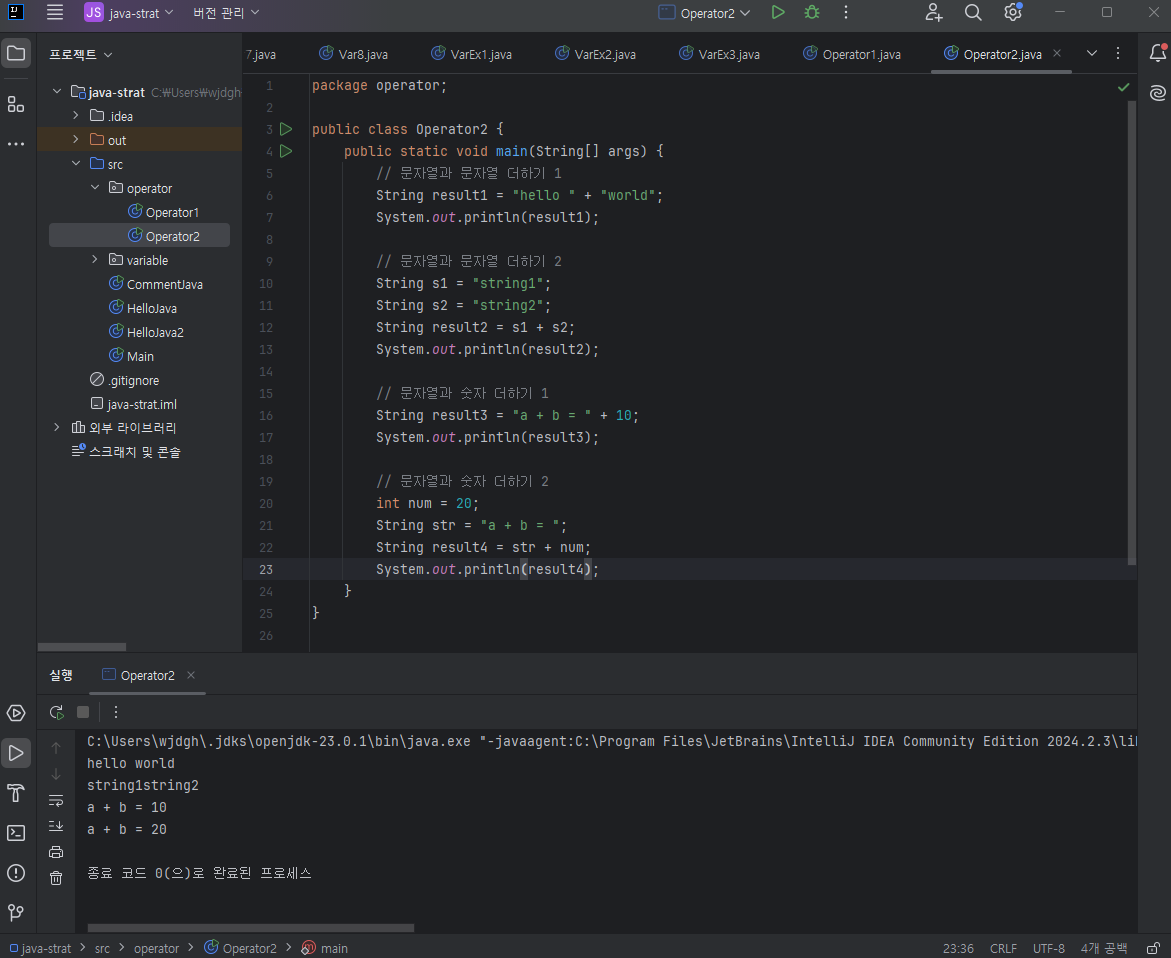
Task: Open the Structure tool window icon
Action: click(16, 104)
